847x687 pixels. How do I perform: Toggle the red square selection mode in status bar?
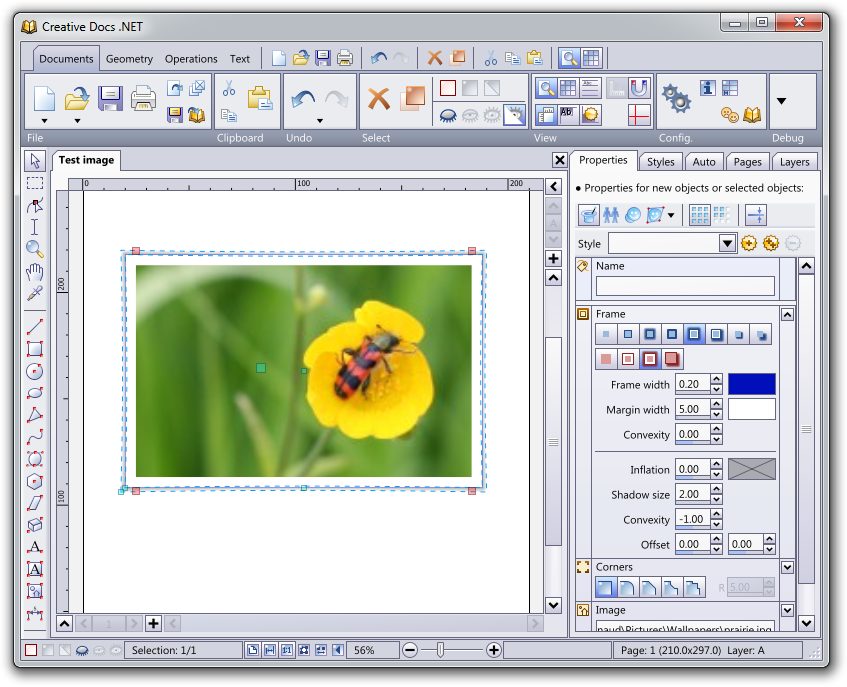pyautogui.click(x=31, y=650)
